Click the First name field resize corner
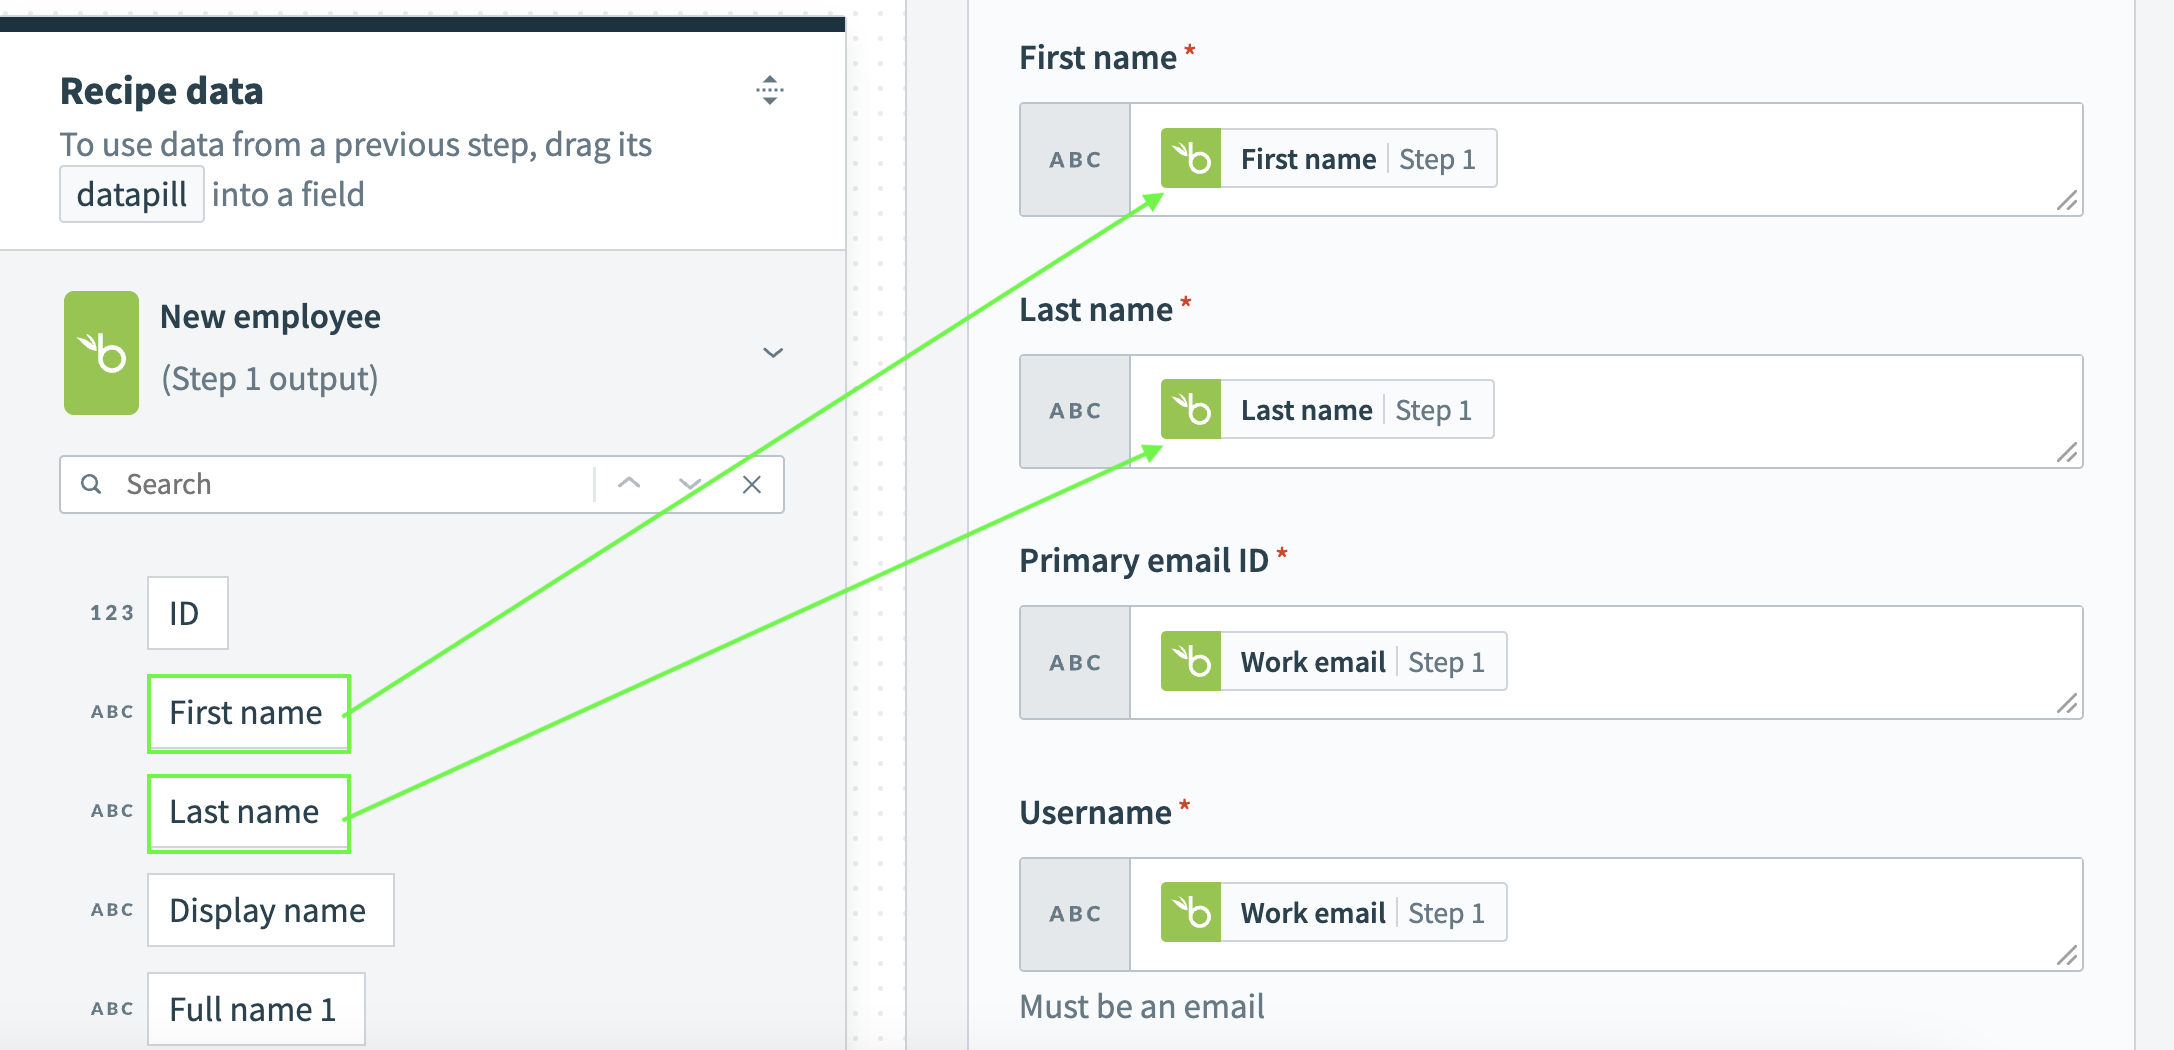Image resolution: width=2174 pixels, height=1050 pixels. [2067, 201]
